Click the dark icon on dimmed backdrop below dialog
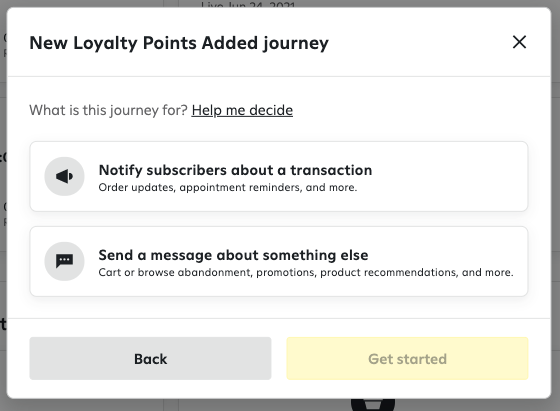The height and width of the screenshot is (411, 560). tap(373, 405)
